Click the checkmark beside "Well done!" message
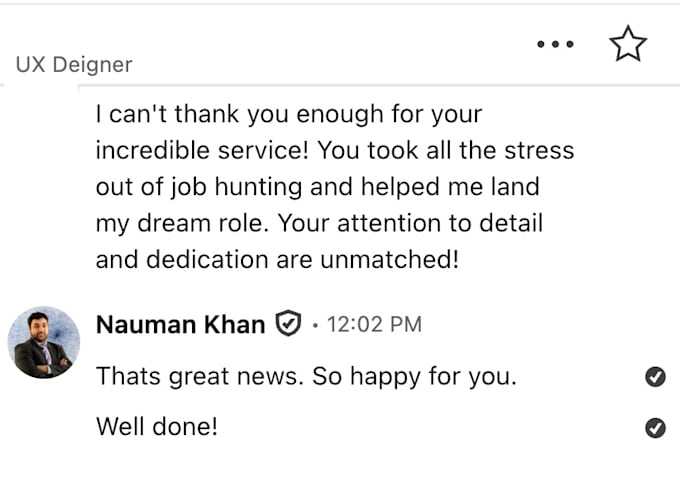Image resolution: width=680 pixels, height=503 pixels. pyautogui.click(x=655, y=428)
